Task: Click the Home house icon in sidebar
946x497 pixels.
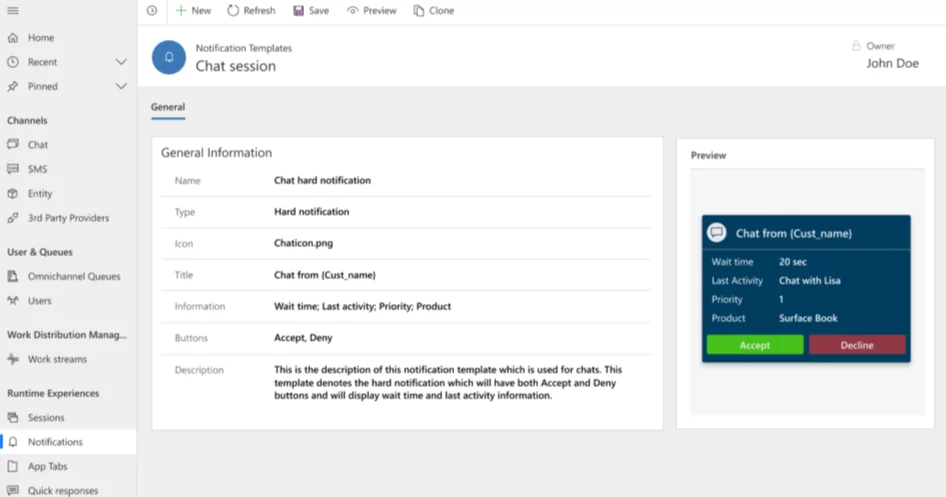Action: point(13,37)
